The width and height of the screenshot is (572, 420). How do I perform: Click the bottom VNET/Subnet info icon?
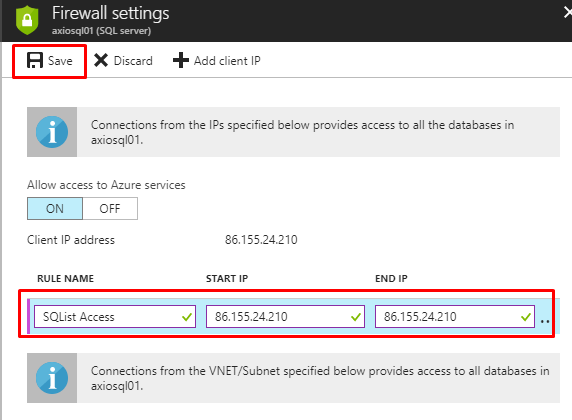pyautogui.click(x=52, y=378)
